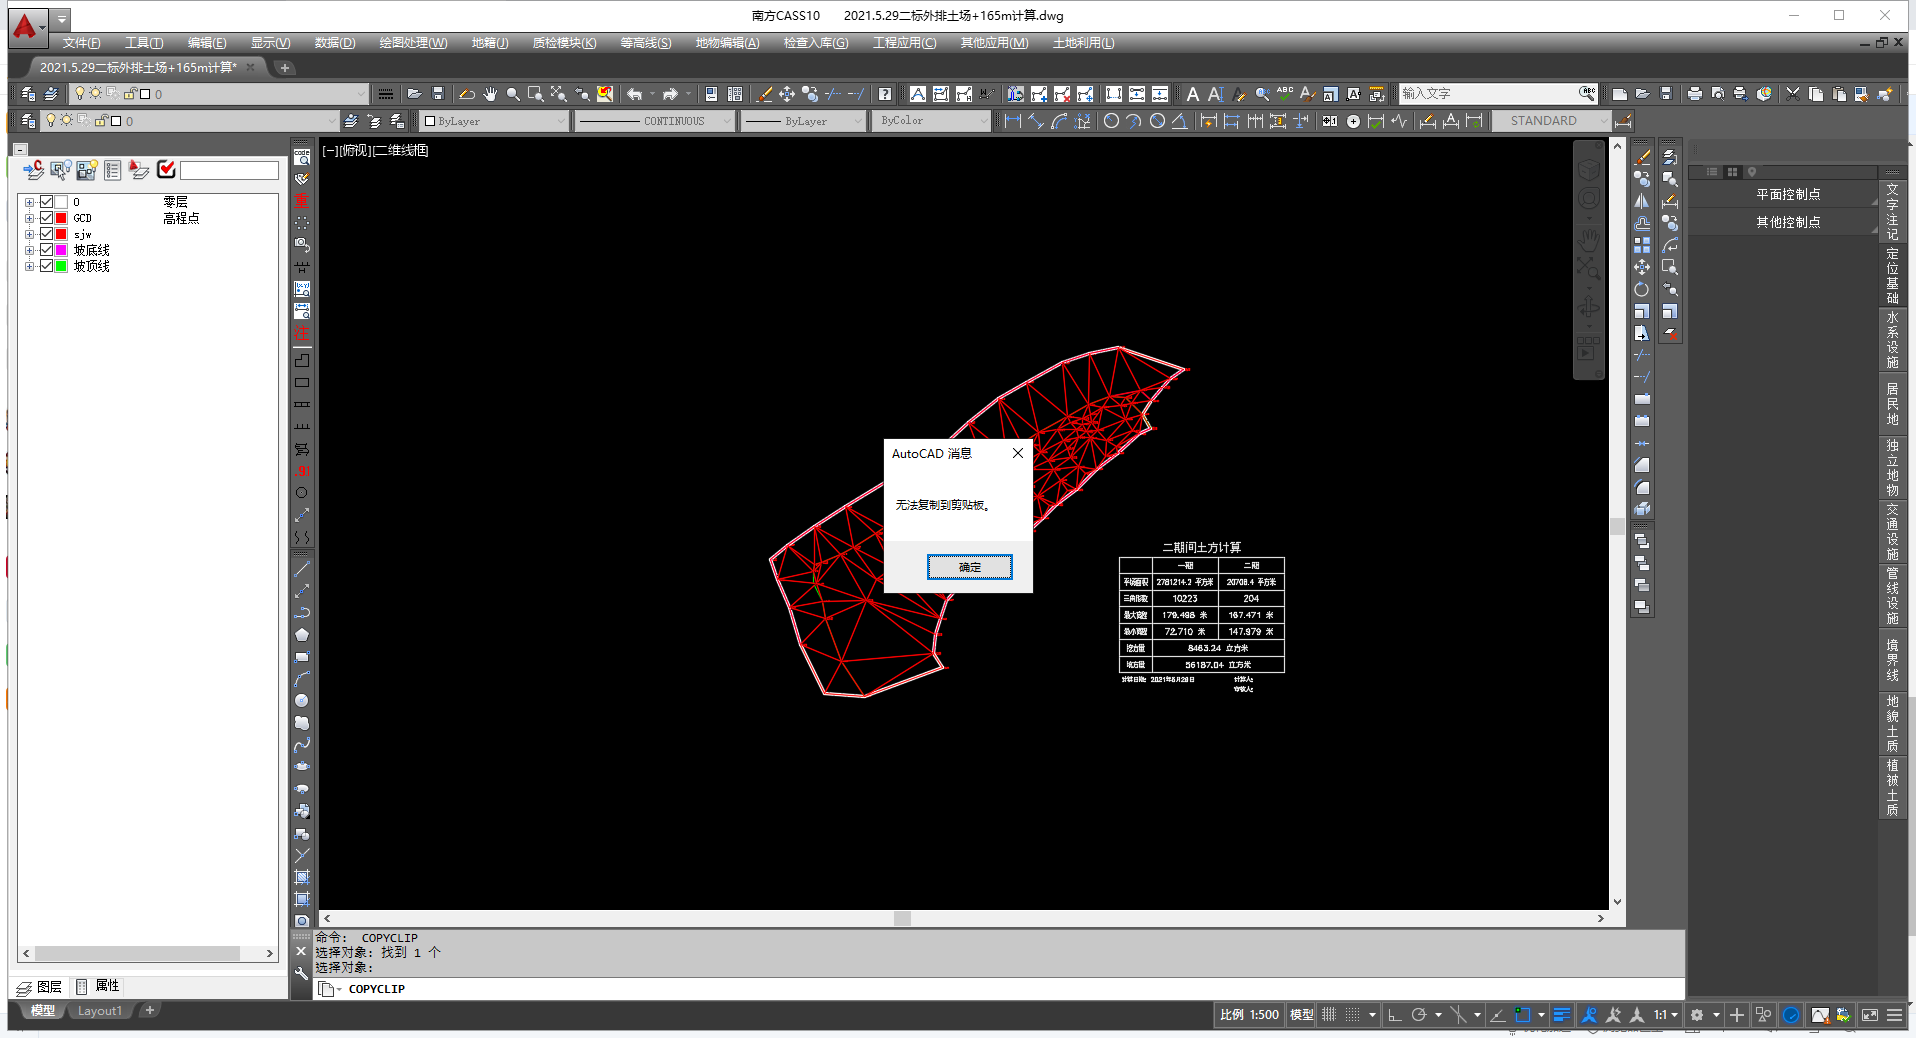This screenshot has height=1038, width=1916.
Task: Toggle the checkbox for layer 0
Action: tap(46, 202)
